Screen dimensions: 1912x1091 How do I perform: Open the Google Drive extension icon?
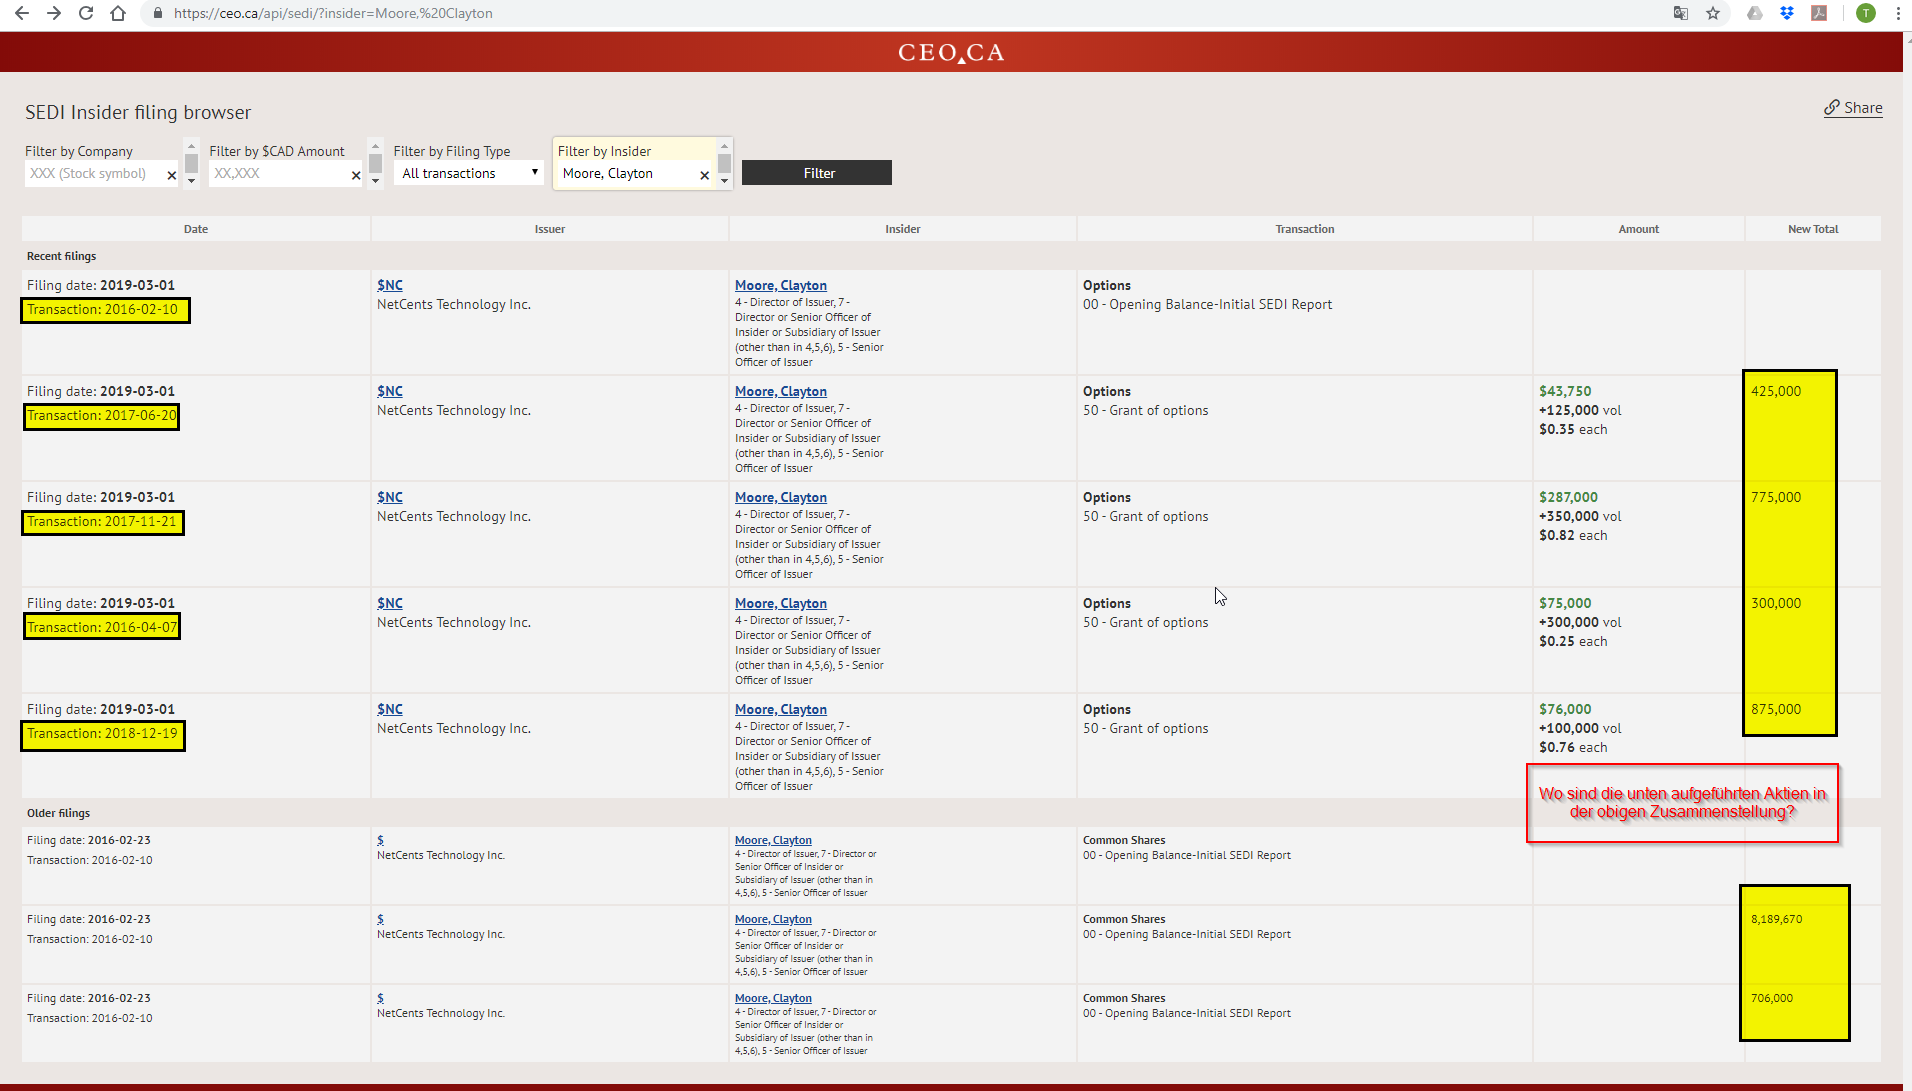pyautogui.click(x=1753, y=13)
